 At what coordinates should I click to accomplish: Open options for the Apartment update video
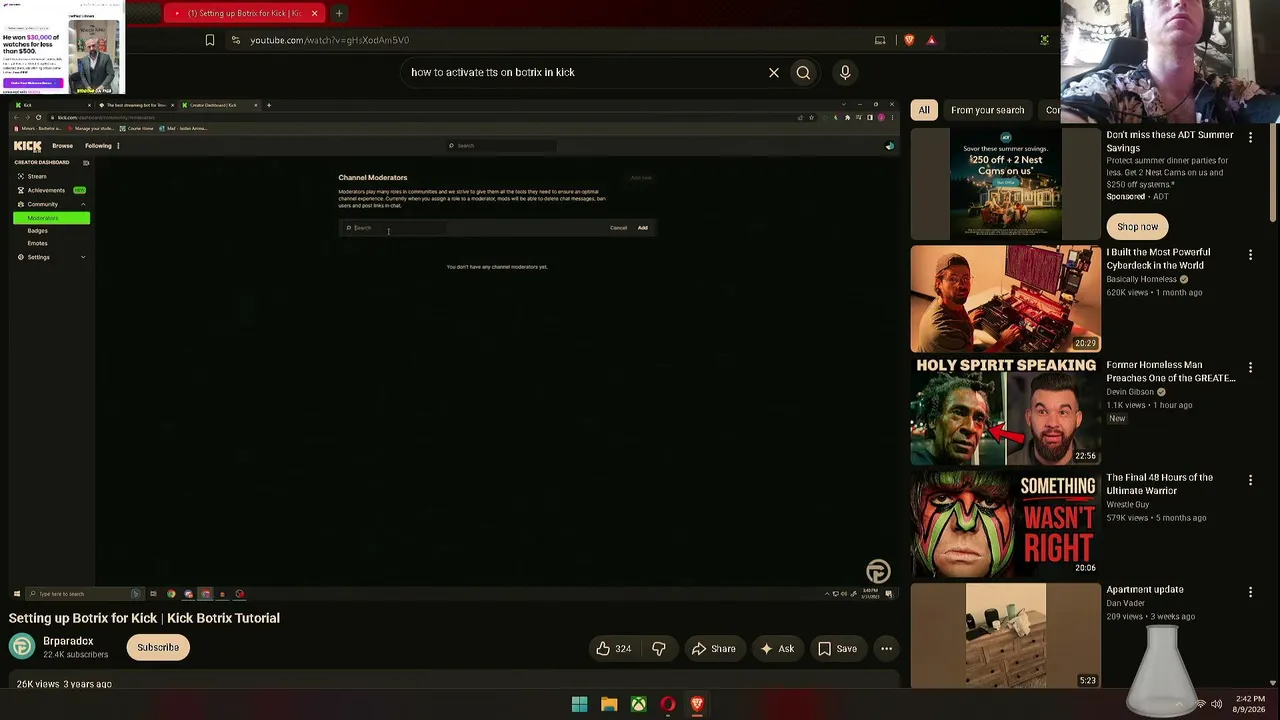tap(1250, 592)
